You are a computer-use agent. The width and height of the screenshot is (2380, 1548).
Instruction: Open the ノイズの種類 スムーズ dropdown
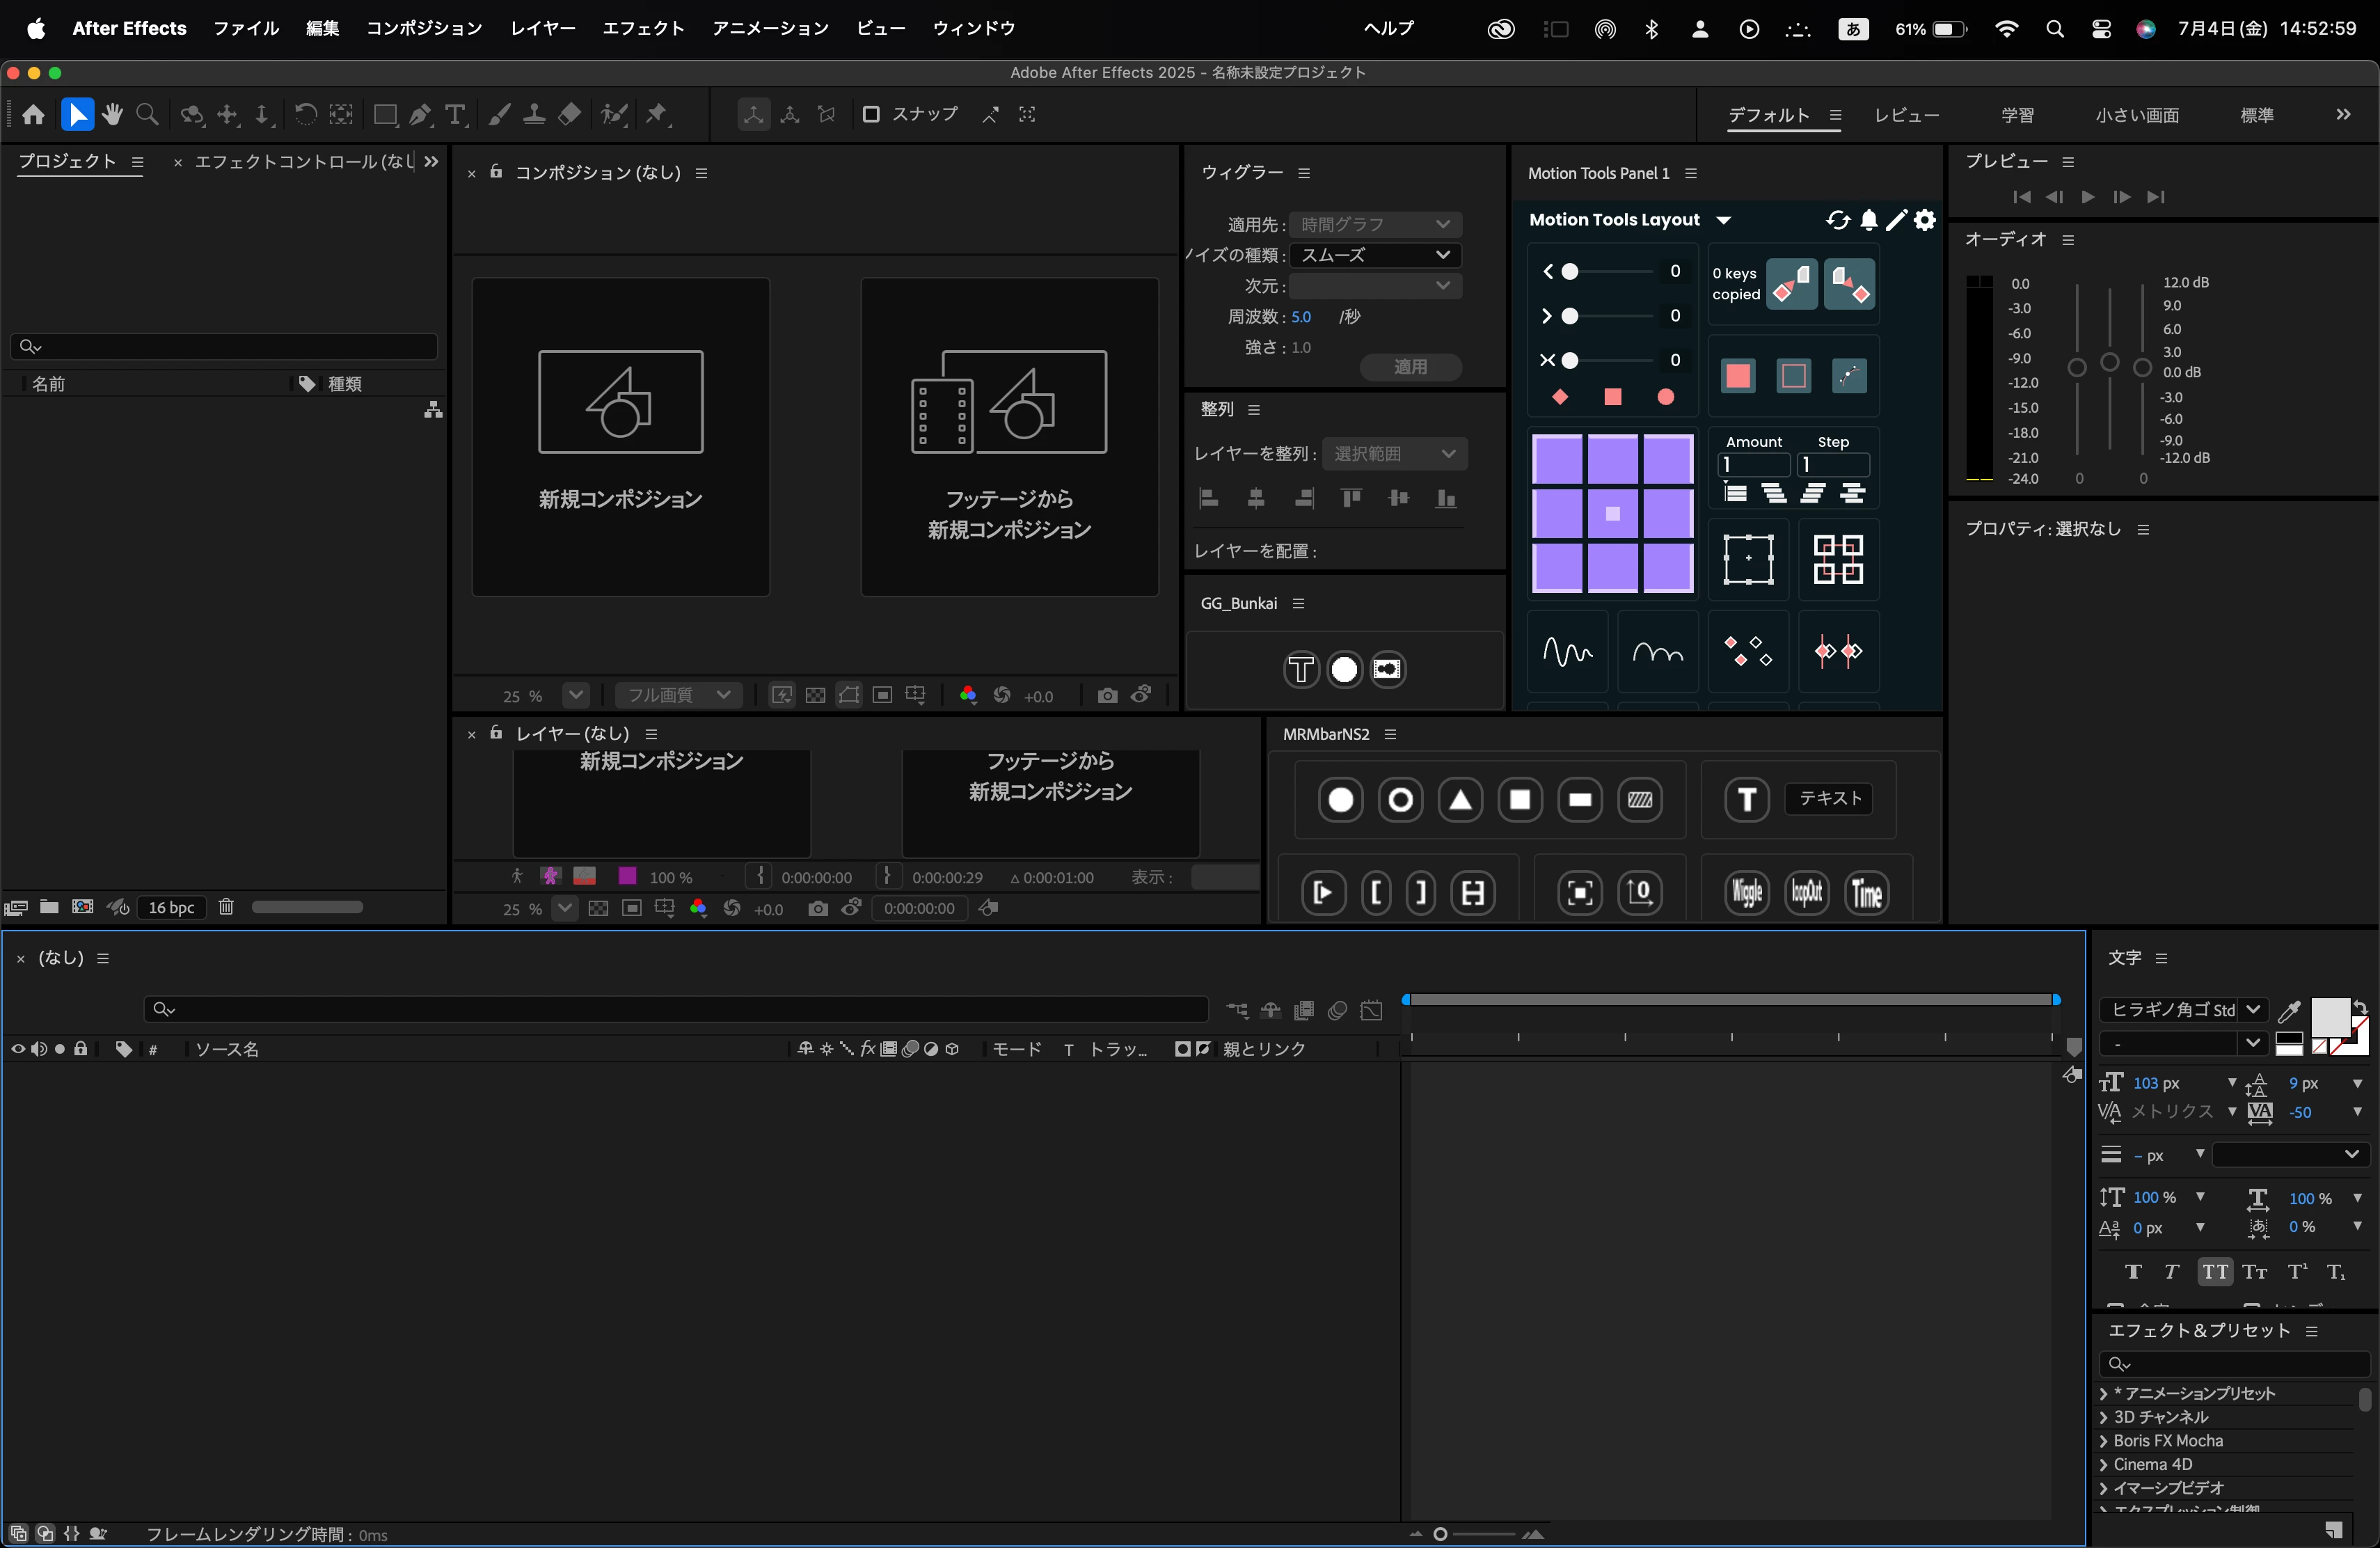1375,255
